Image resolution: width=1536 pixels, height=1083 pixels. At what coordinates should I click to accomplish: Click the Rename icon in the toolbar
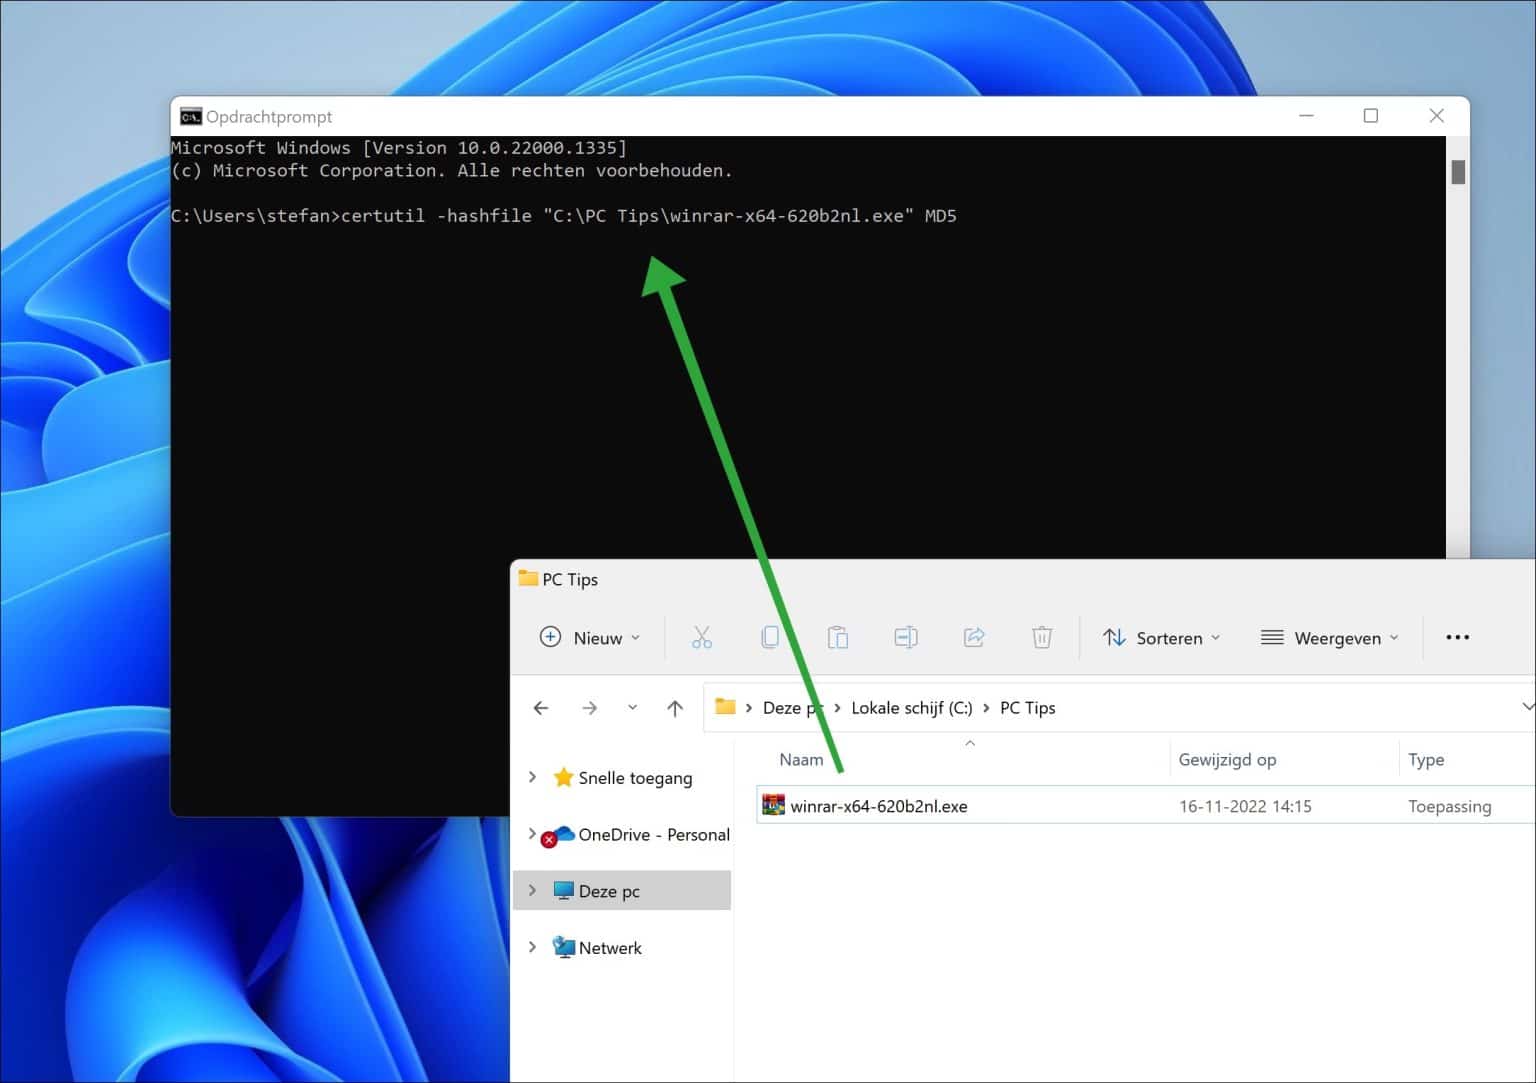click(906, 637)
